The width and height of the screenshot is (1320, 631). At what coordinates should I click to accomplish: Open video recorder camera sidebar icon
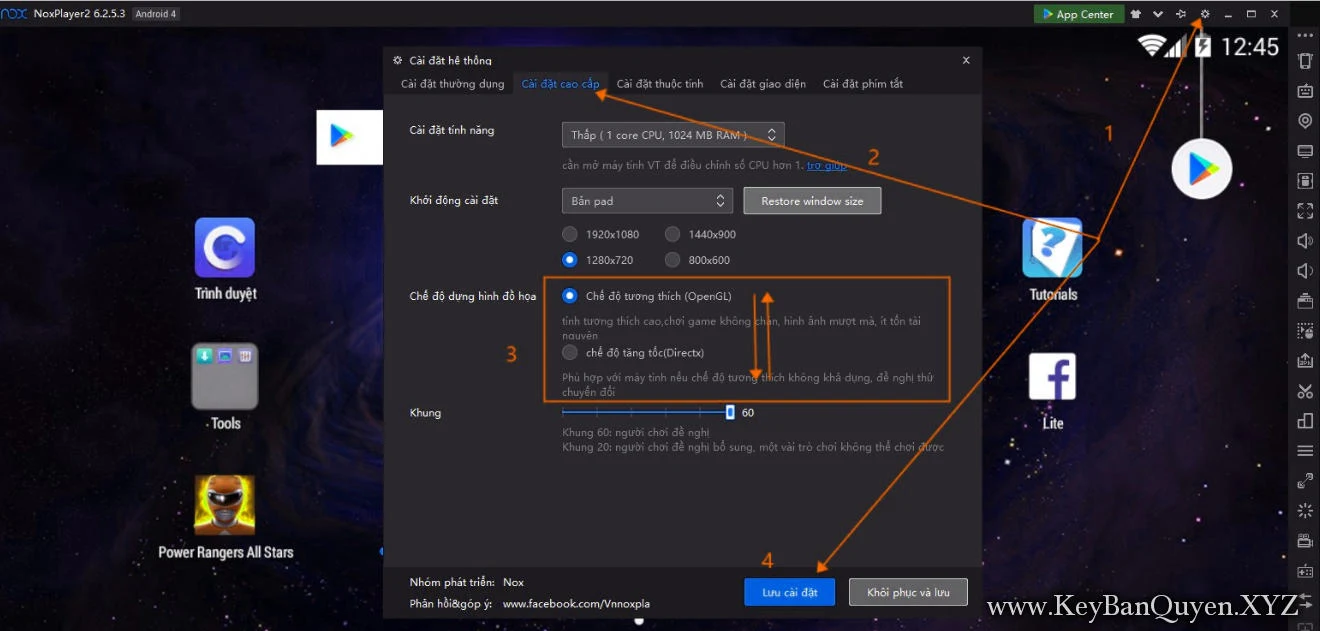(1305, 541)
